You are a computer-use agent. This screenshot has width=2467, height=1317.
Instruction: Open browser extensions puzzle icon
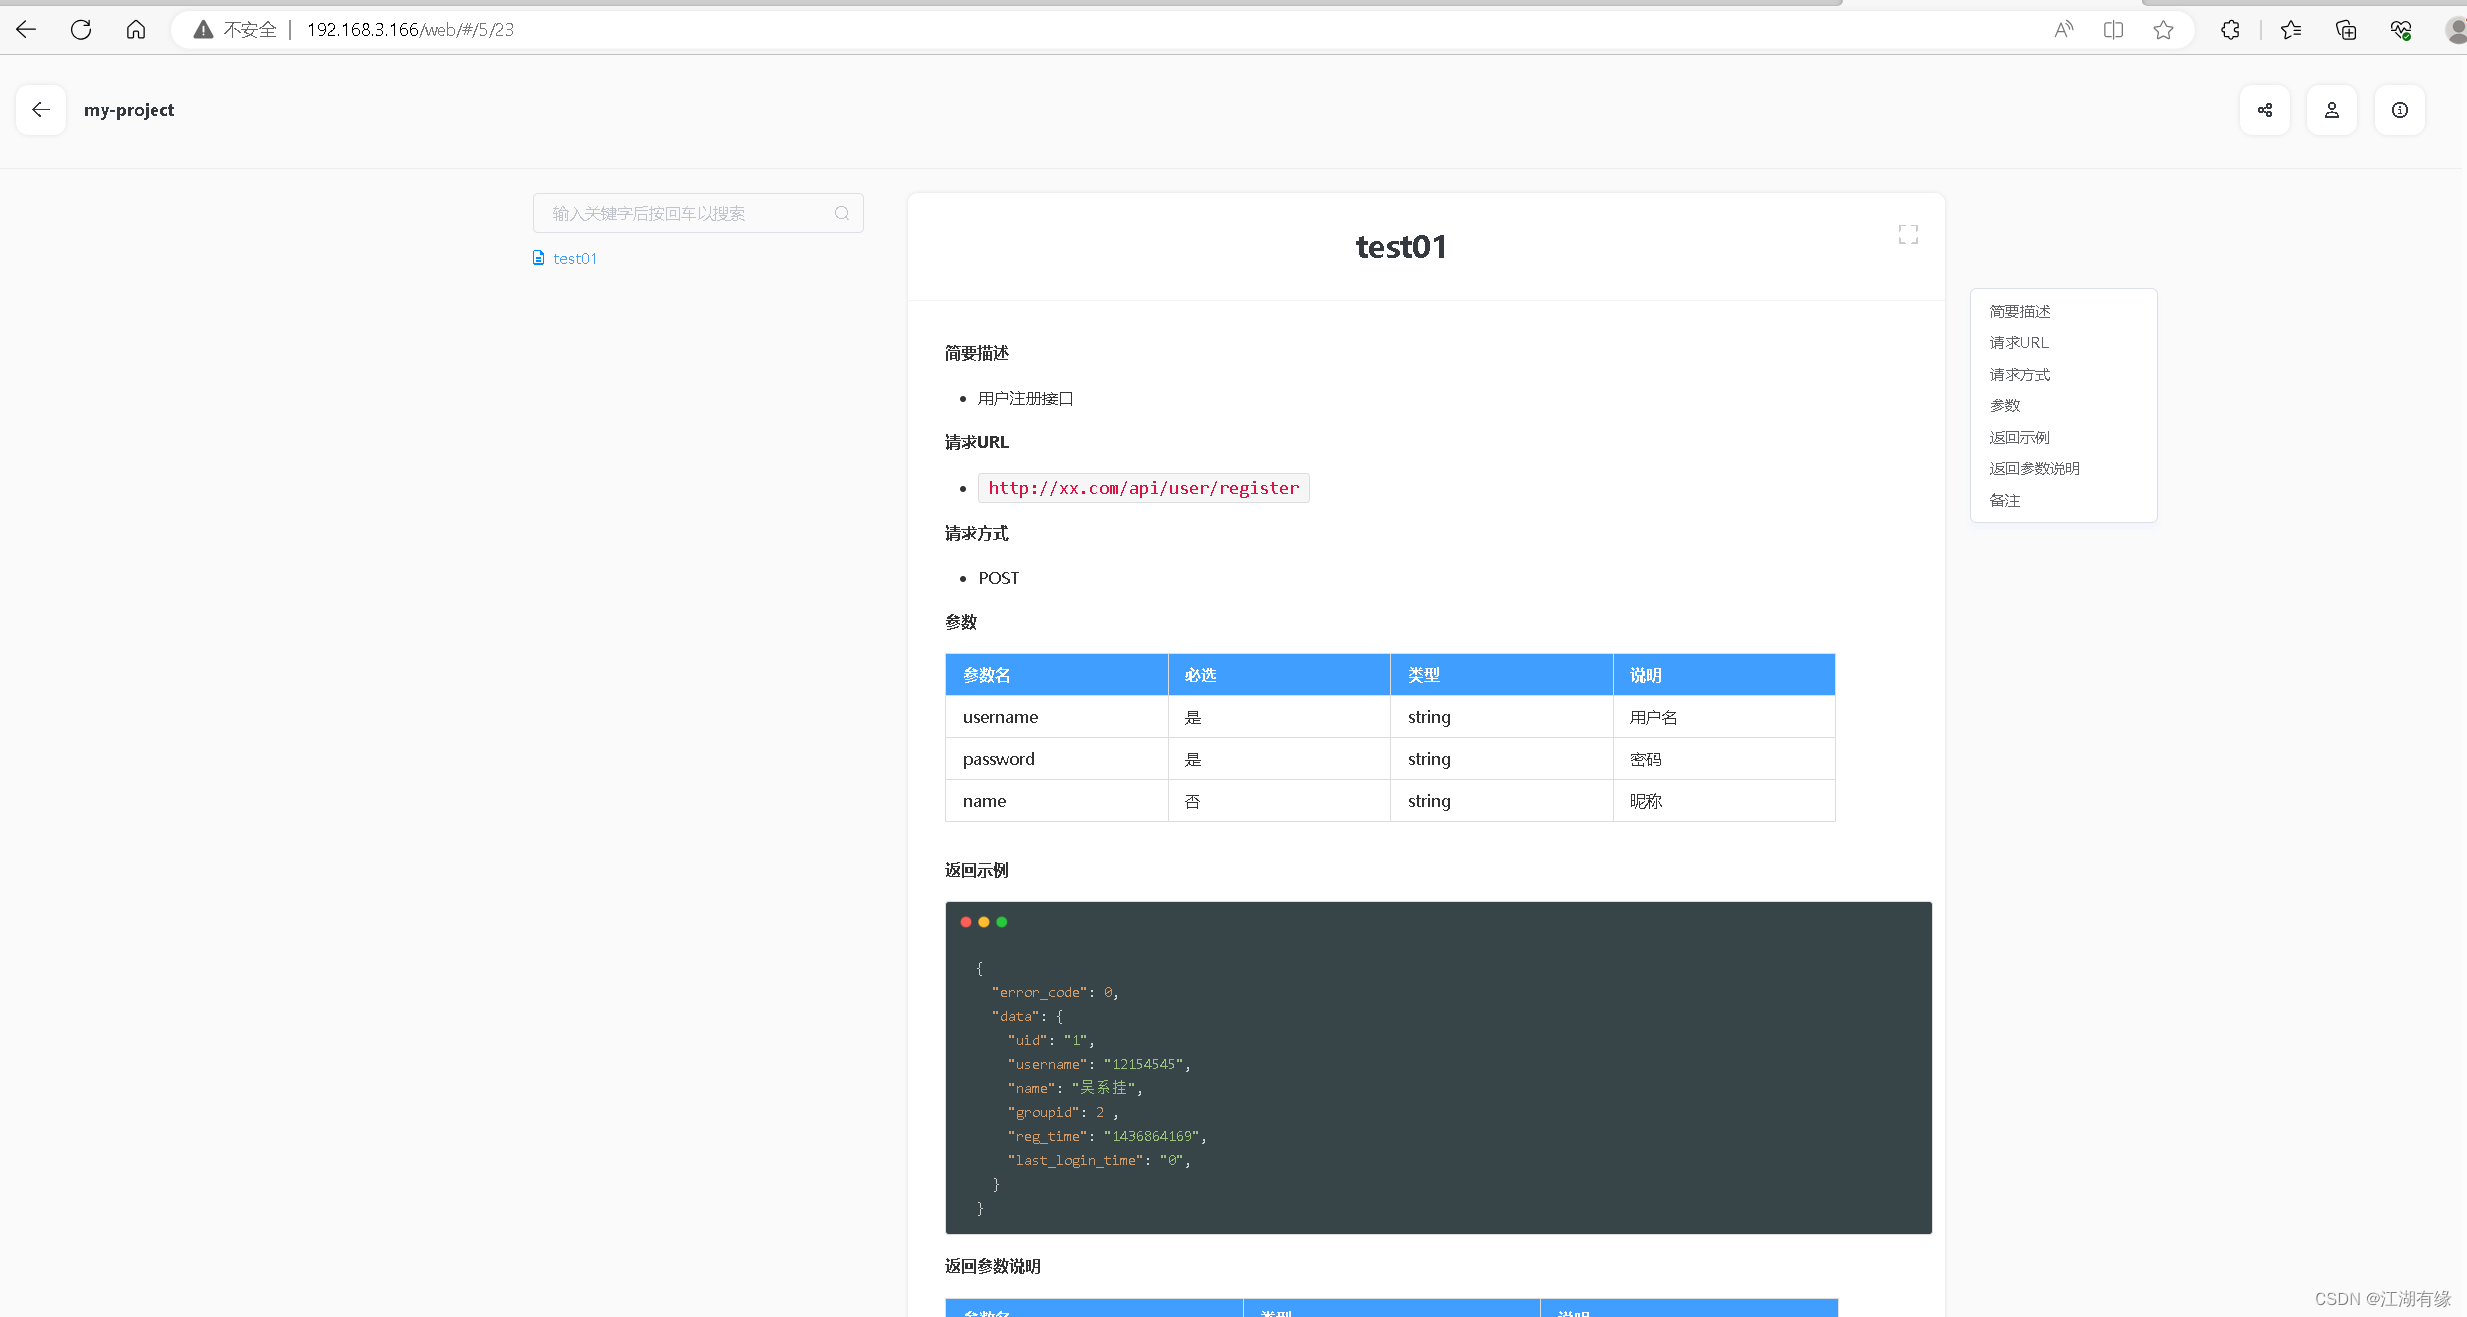[2230, 30]
